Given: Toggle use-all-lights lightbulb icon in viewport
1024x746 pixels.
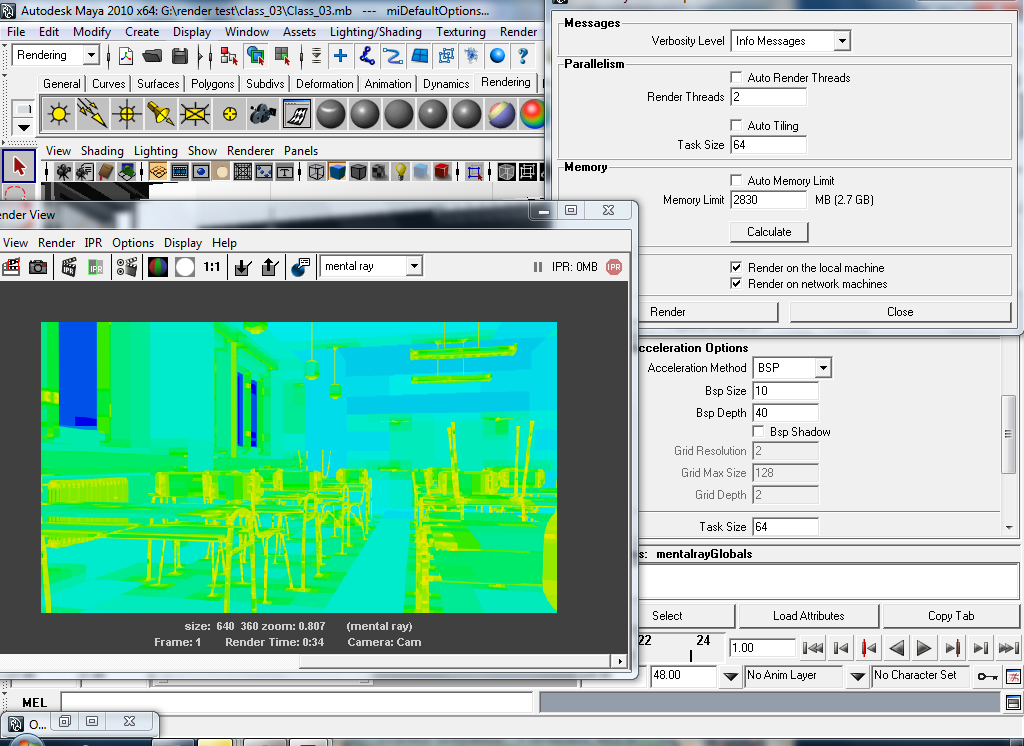Looking at the screenshot, I should pos(400,172).
